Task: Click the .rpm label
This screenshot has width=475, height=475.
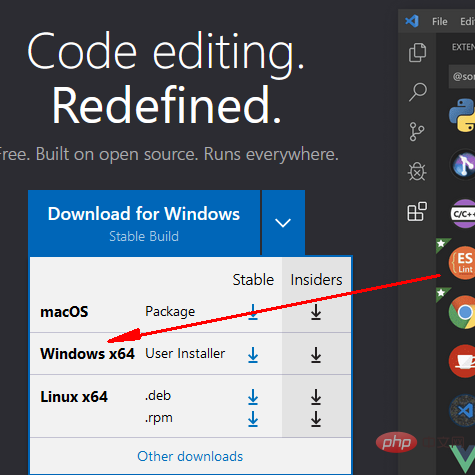Action: (x=159, y=418)
